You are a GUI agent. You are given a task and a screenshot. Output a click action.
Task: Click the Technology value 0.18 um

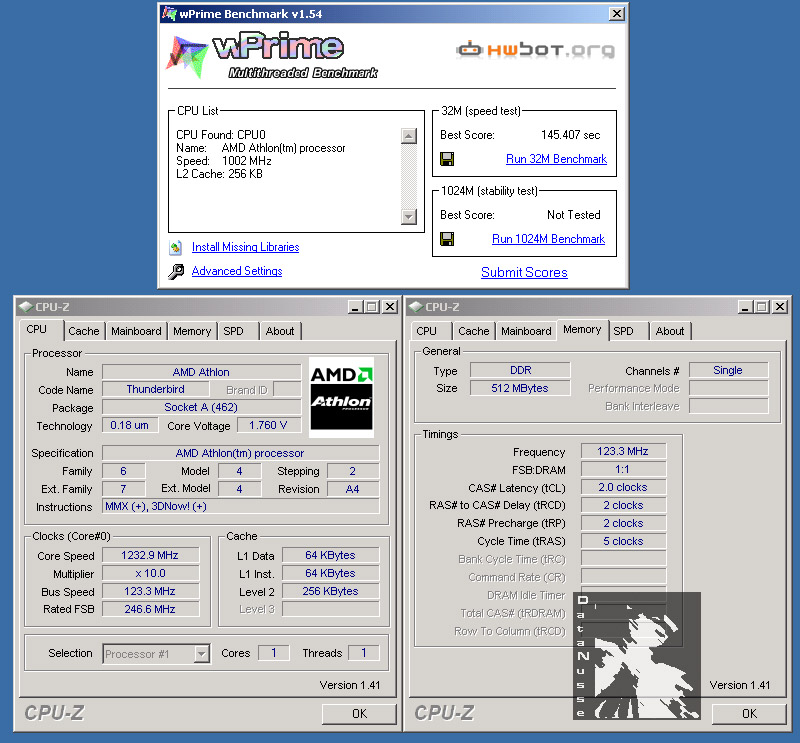point(130,425)
